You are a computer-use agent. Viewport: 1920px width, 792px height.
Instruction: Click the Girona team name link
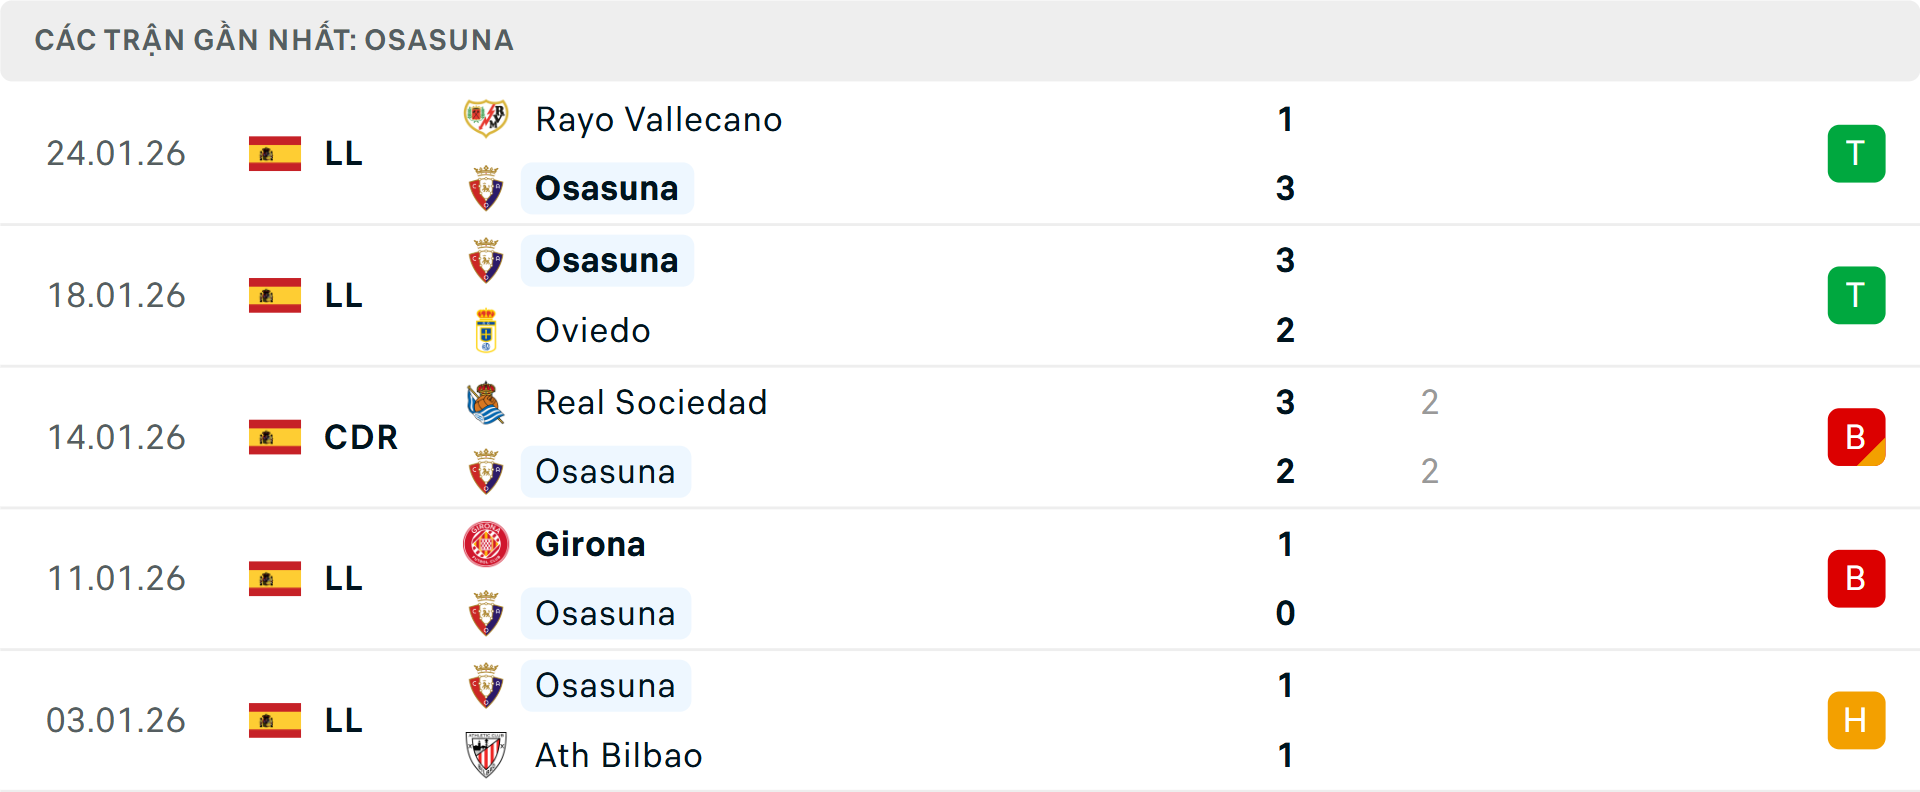coord(590,544)
